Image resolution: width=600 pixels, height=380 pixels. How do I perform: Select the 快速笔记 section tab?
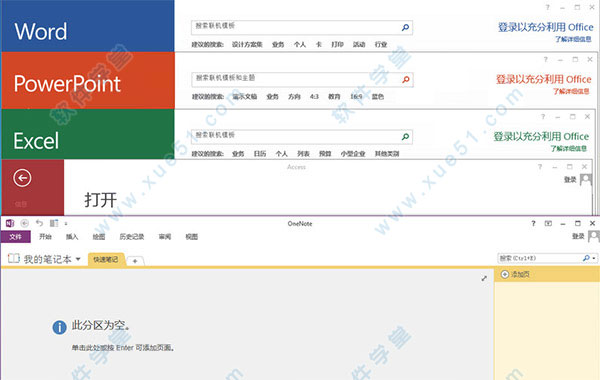(106, 259)
